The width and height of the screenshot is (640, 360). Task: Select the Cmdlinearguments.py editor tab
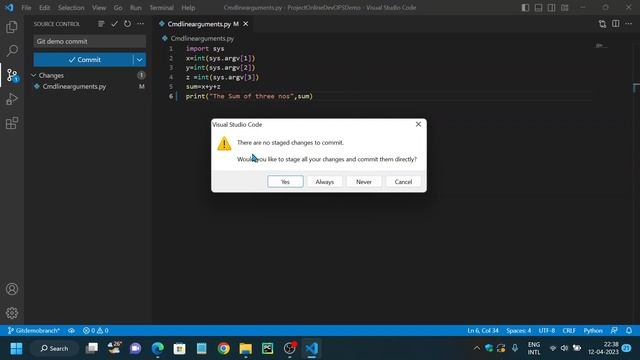pos(200,24)
